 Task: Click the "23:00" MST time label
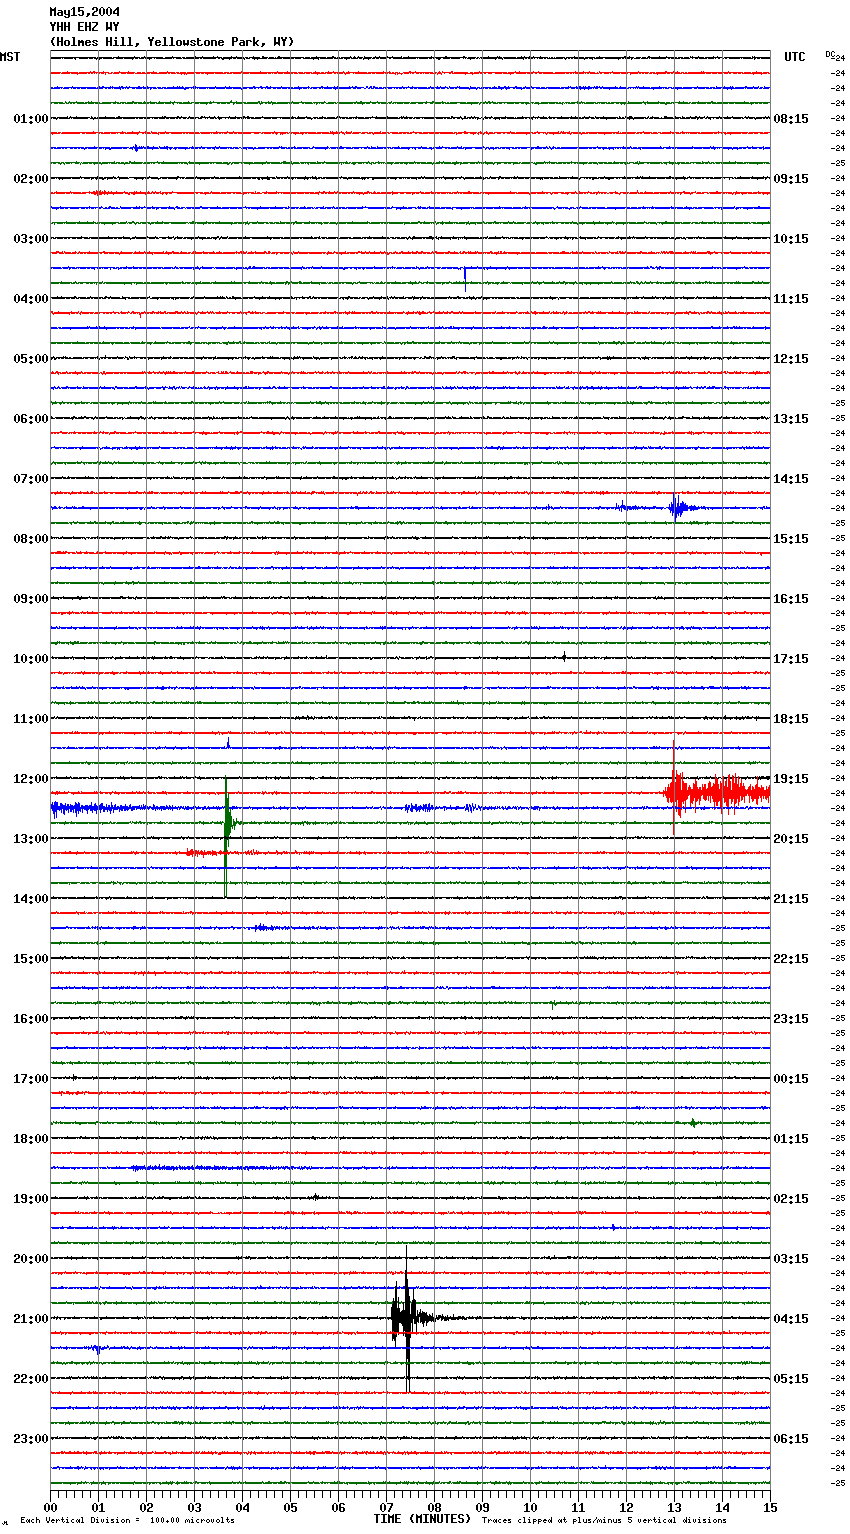pyautogui.click(x=31, y=1439)
